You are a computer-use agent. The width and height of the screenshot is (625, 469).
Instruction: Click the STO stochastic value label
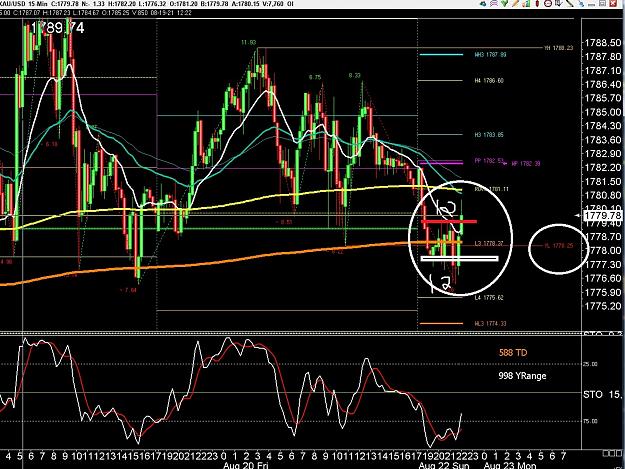[x=603, y=394]
